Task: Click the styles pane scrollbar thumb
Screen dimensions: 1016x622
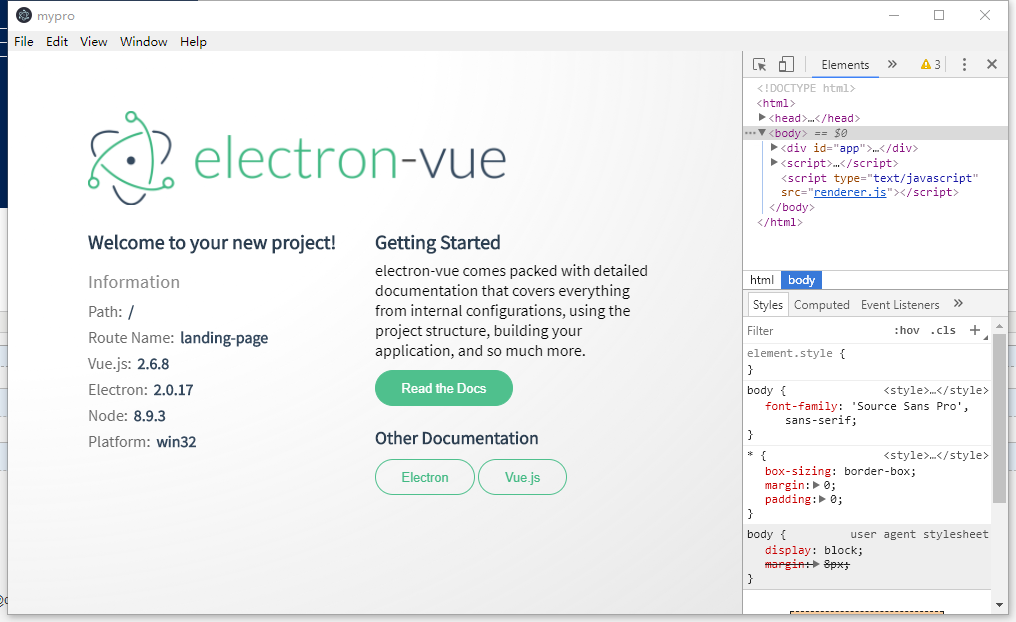Action: pyautogui.click(x=999, y=418)
